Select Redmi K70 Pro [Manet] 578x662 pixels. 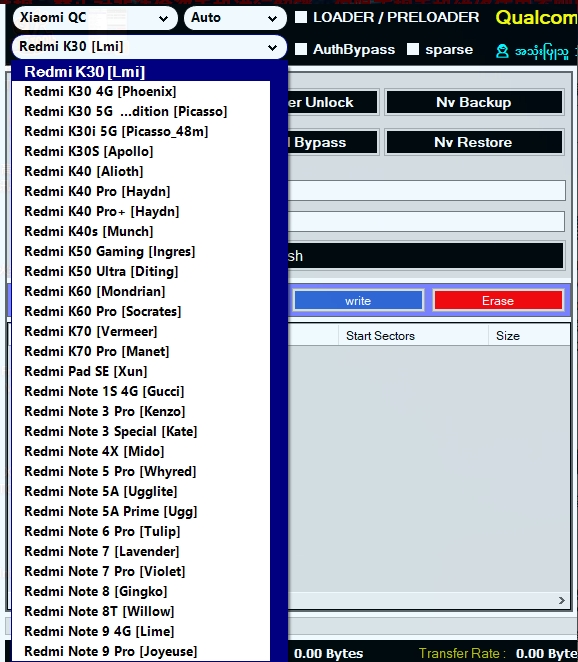coord(141,352)
